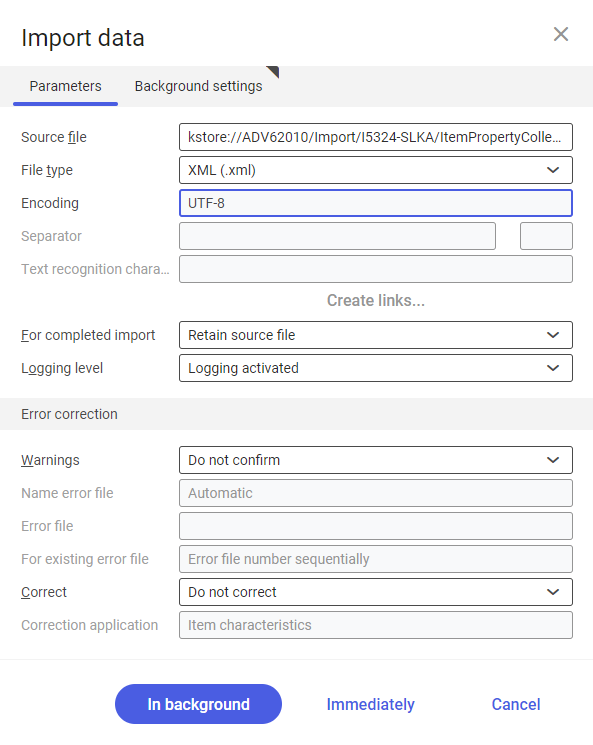Click into the Encoding UTF-8 field
Image resolution: width=593 pixels, height=745 pixels.
pos(376,203)
